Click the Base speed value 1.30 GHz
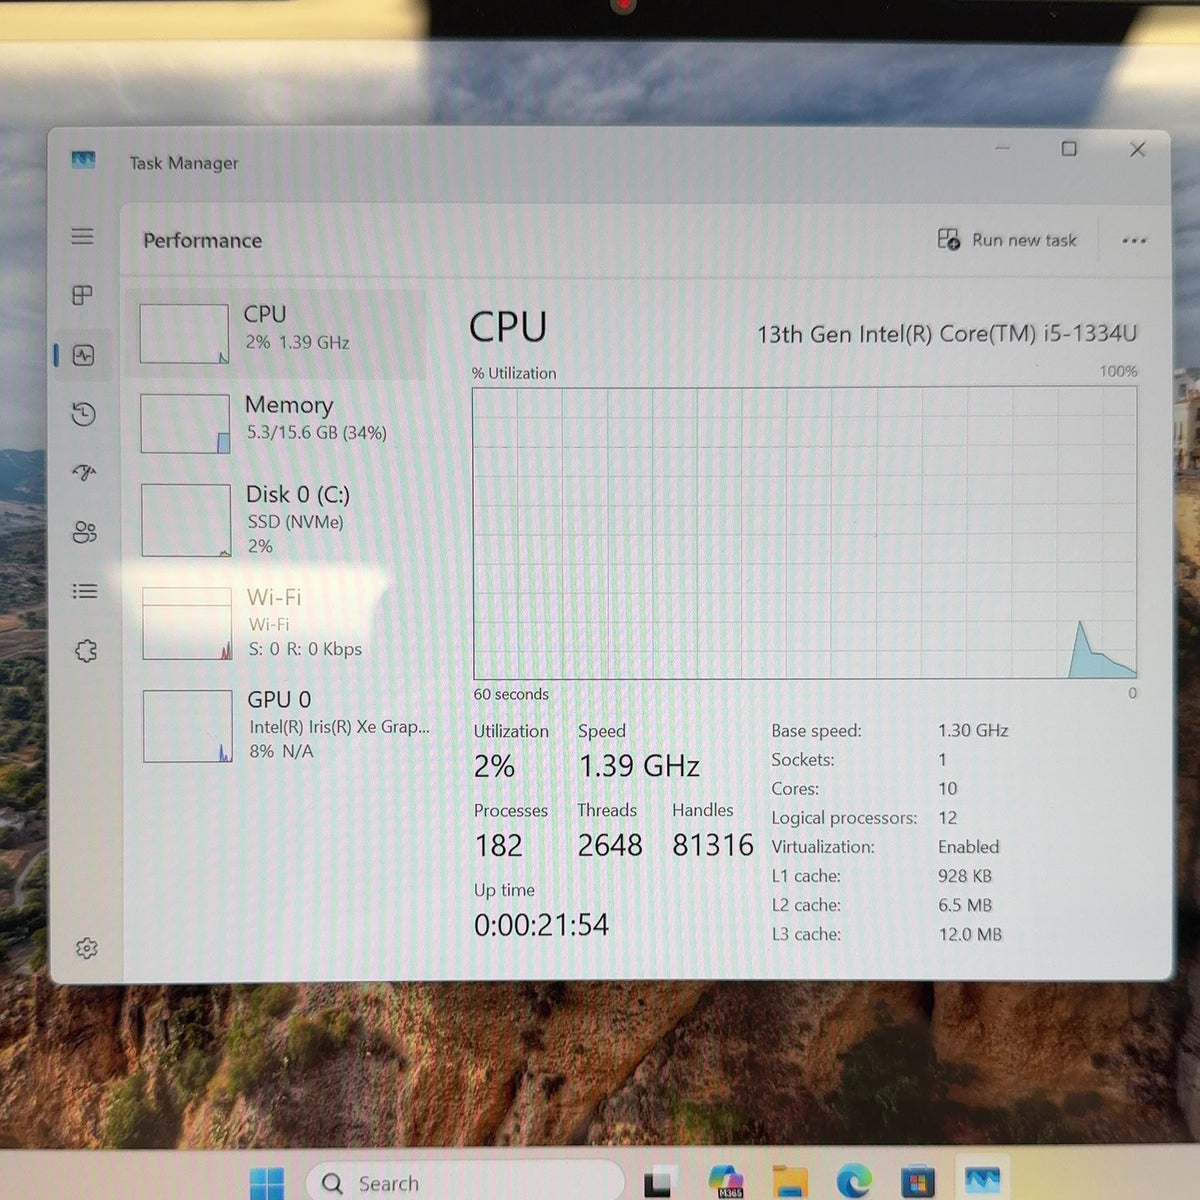Image resolution: width=1200 pixels, height=1200 pixels. pos(973,731)
